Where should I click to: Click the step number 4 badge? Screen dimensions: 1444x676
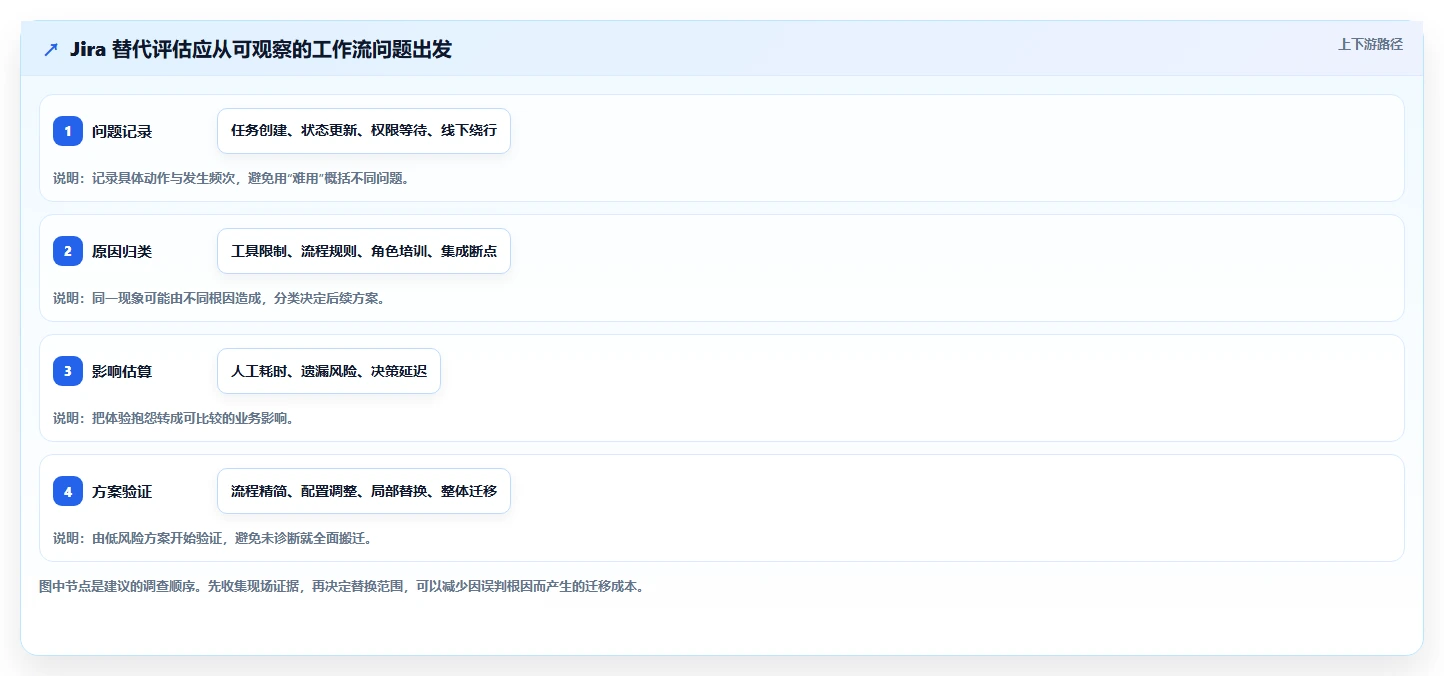click(x=68, y=491)
